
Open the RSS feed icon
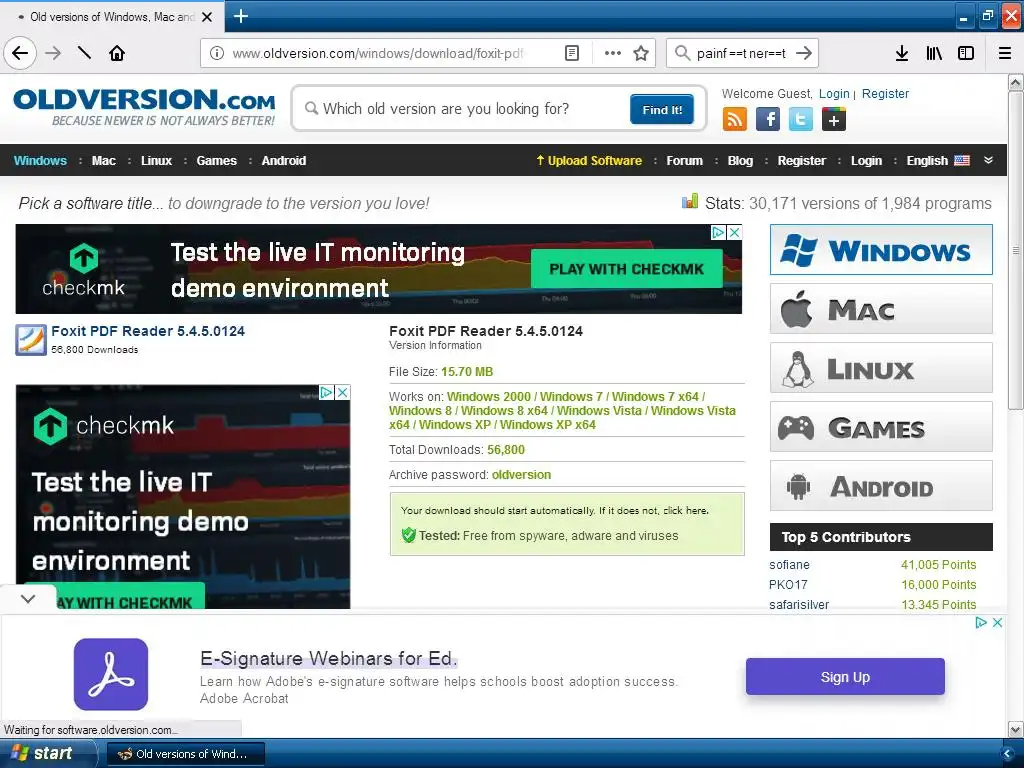click(735, 120)
